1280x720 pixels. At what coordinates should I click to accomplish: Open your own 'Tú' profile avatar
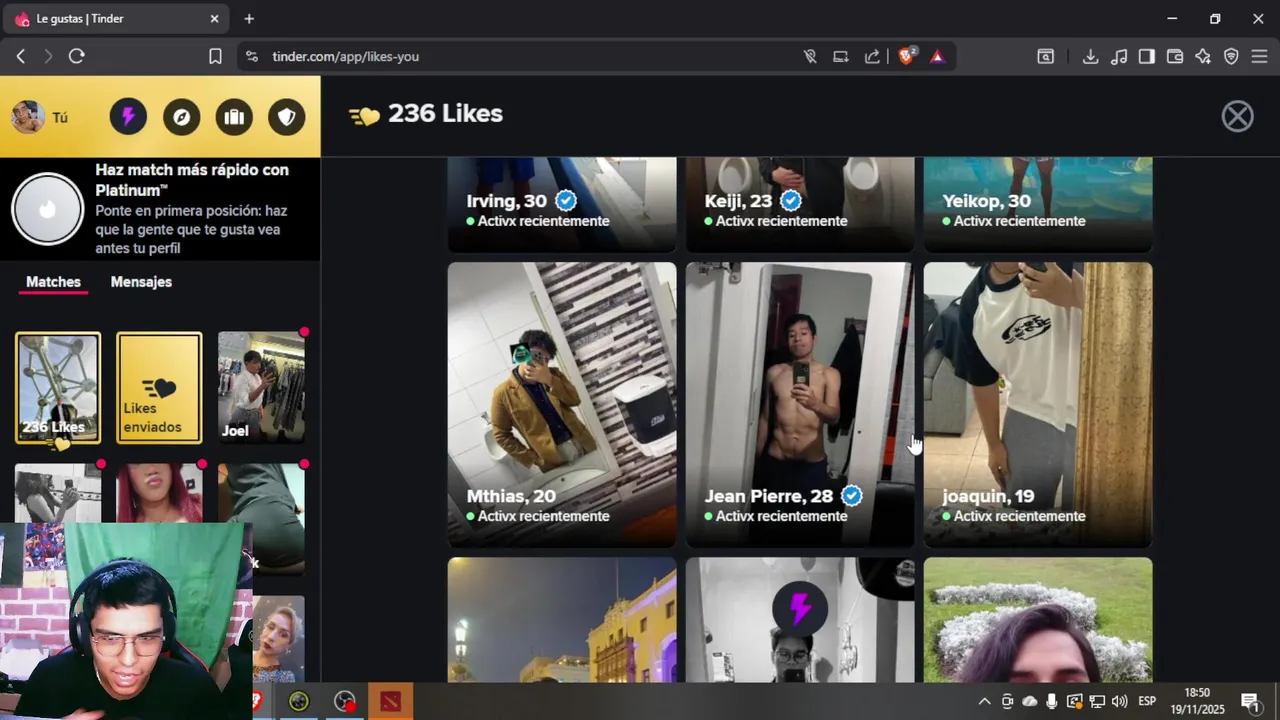click(x=28, y=117)
